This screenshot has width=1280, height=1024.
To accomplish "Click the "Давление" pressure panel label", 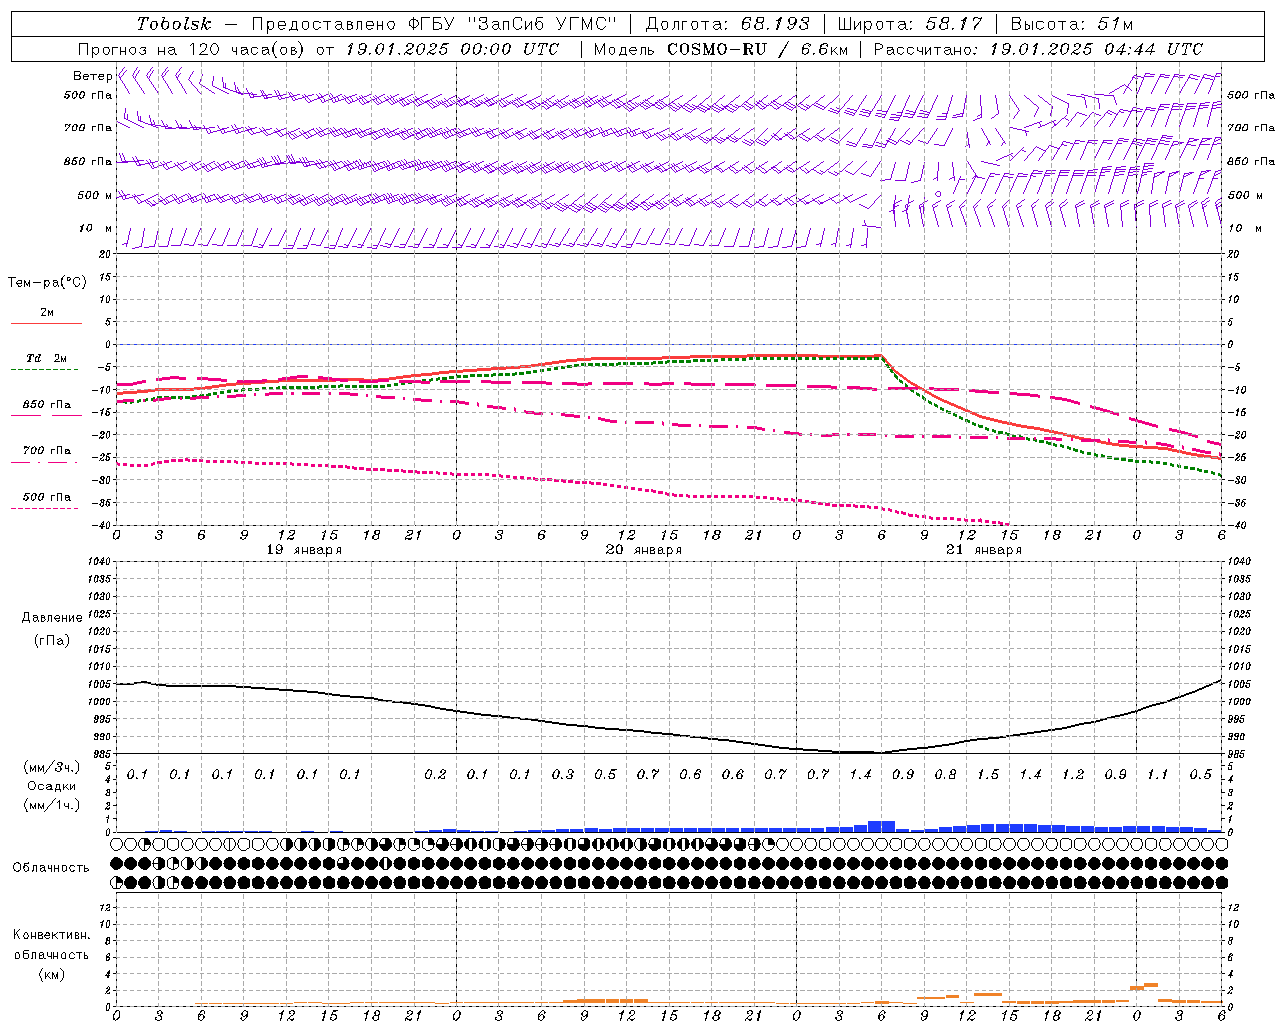I will pos(52,617).
